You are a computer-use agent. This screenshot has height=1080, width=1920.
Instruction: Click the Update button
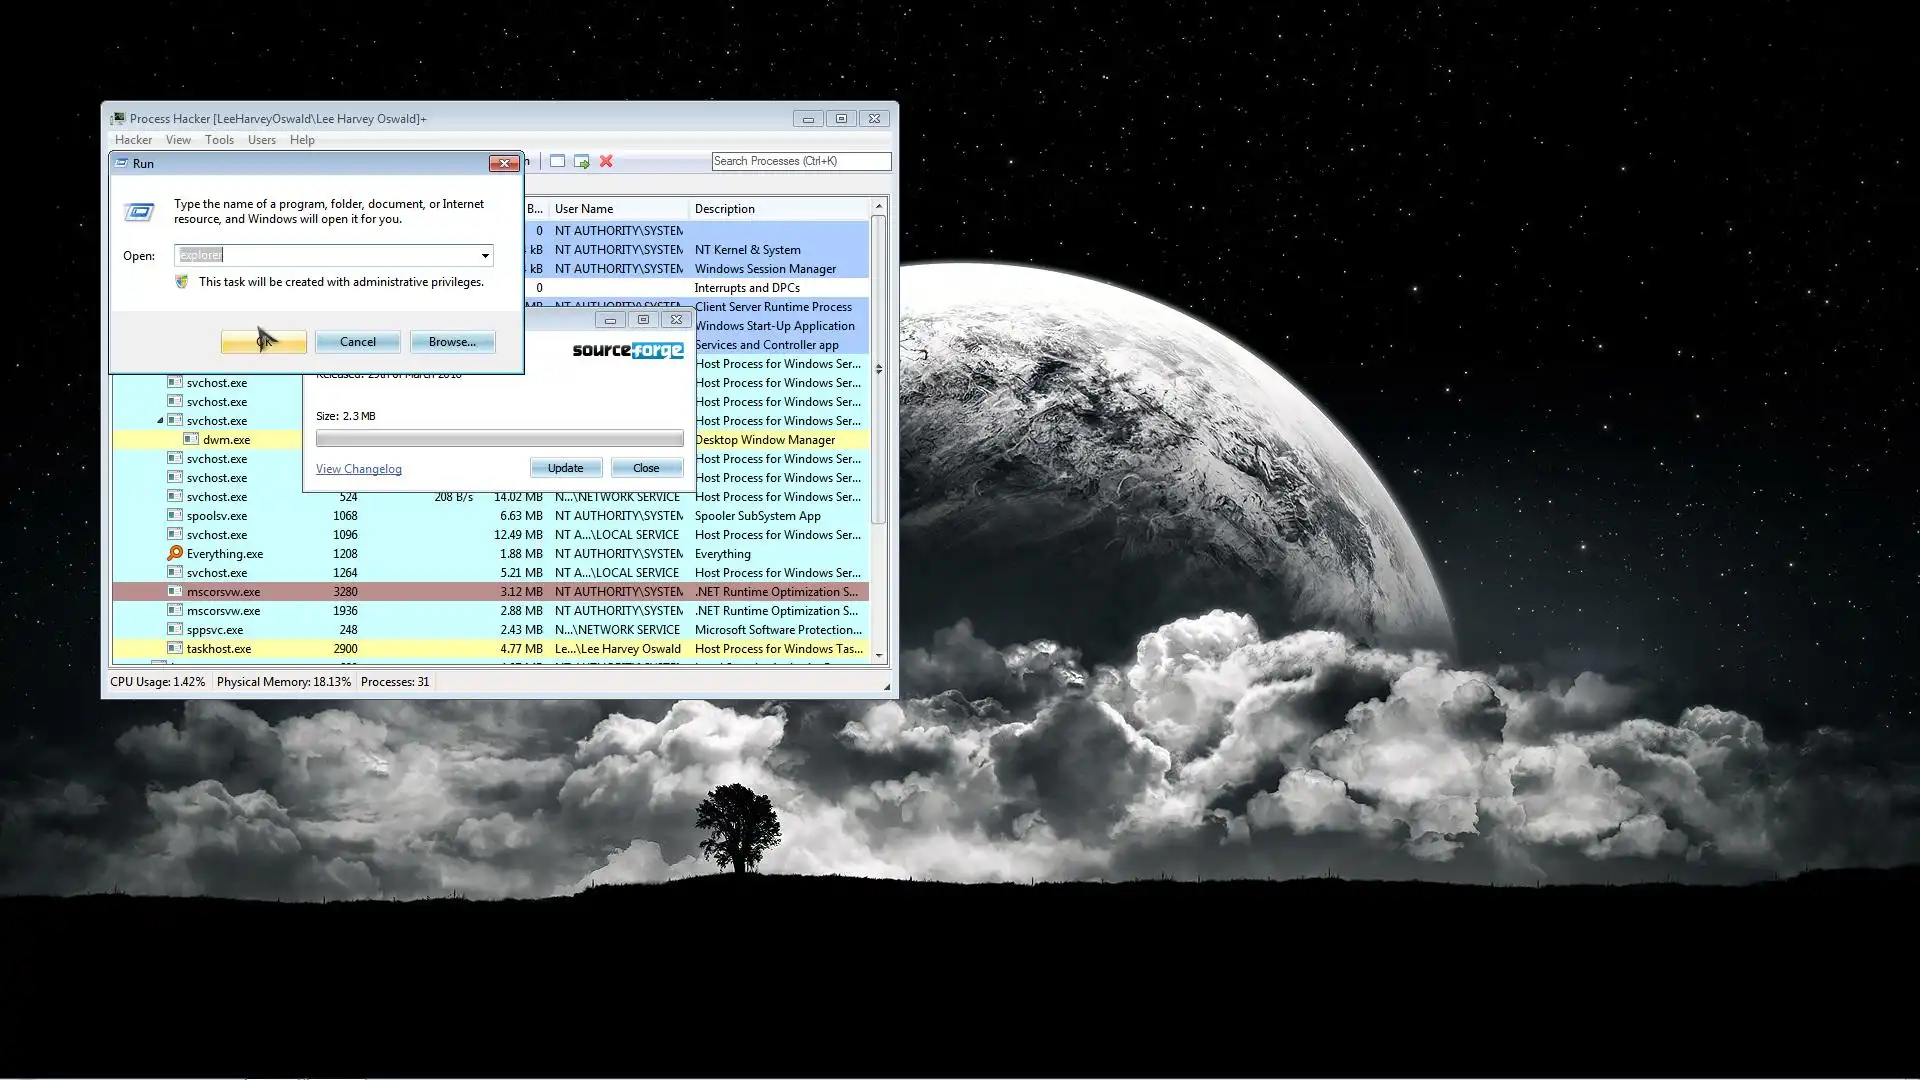pyautogui.click(x=565, y=468)
